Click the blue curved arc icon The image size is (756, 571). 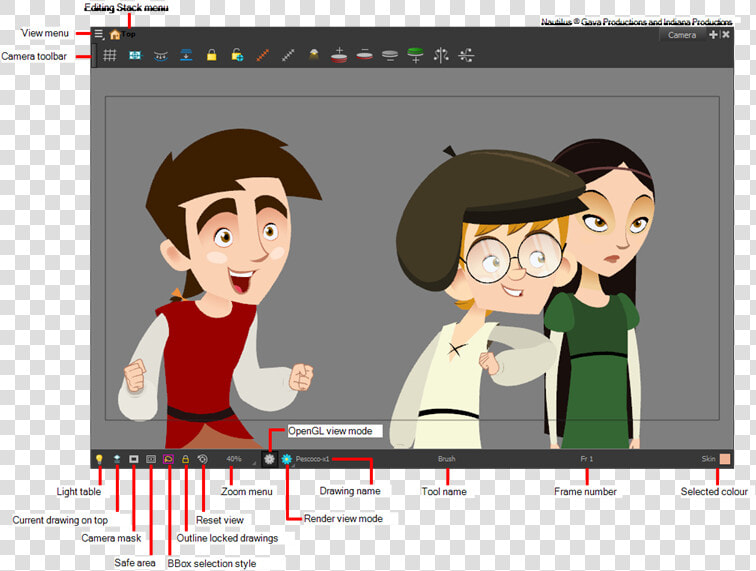(x=161, y=56)
